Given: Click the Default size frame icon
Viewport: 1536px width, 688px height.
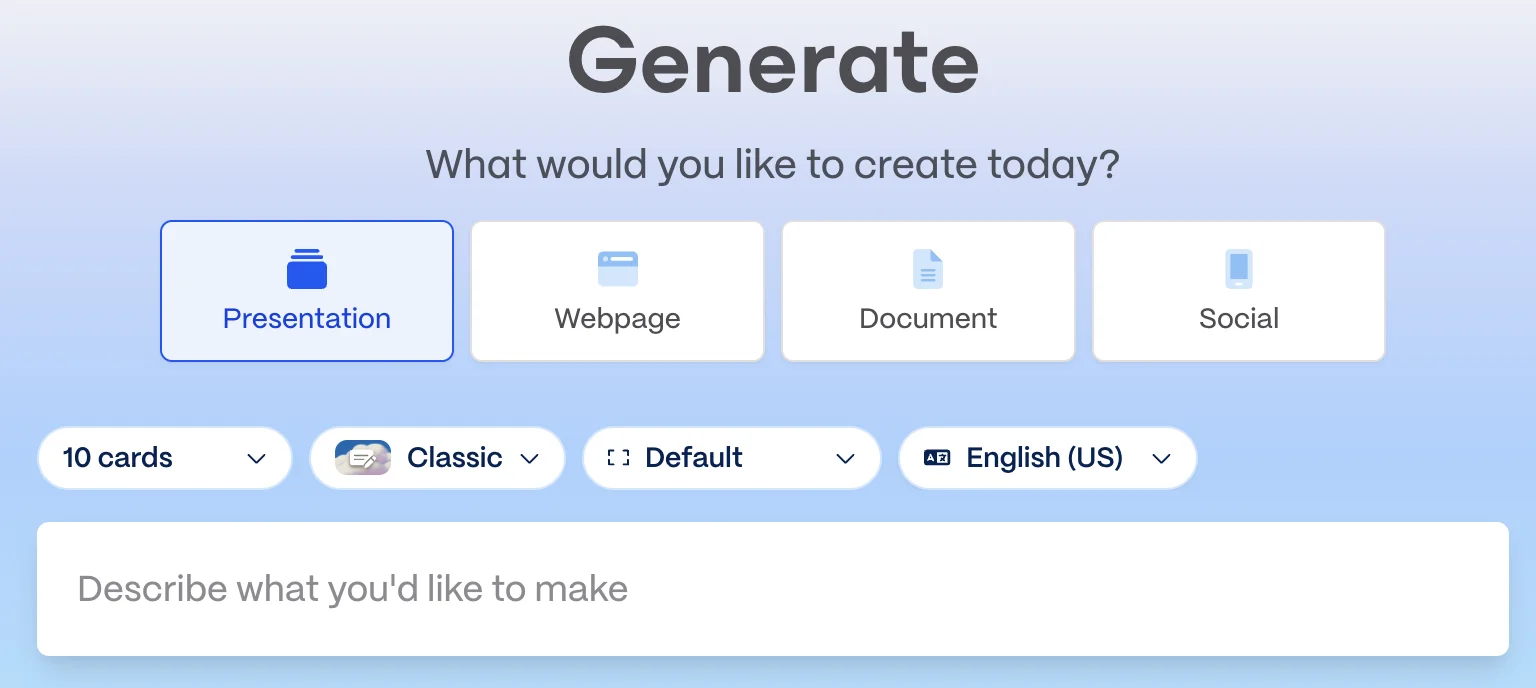Looking at the screenshot, I should coord(619,458).
